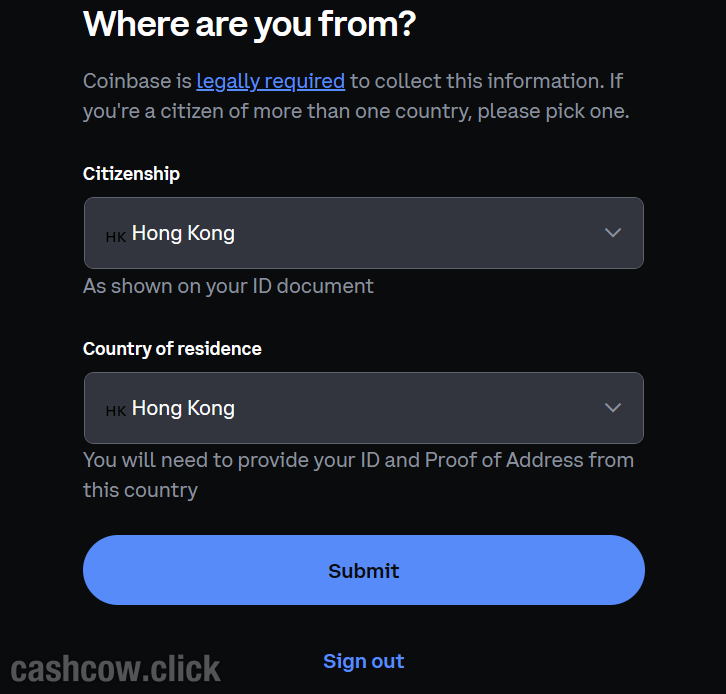Click the Sign out link
Viewport: 726px width, 694px height.
tap(363, 661)
